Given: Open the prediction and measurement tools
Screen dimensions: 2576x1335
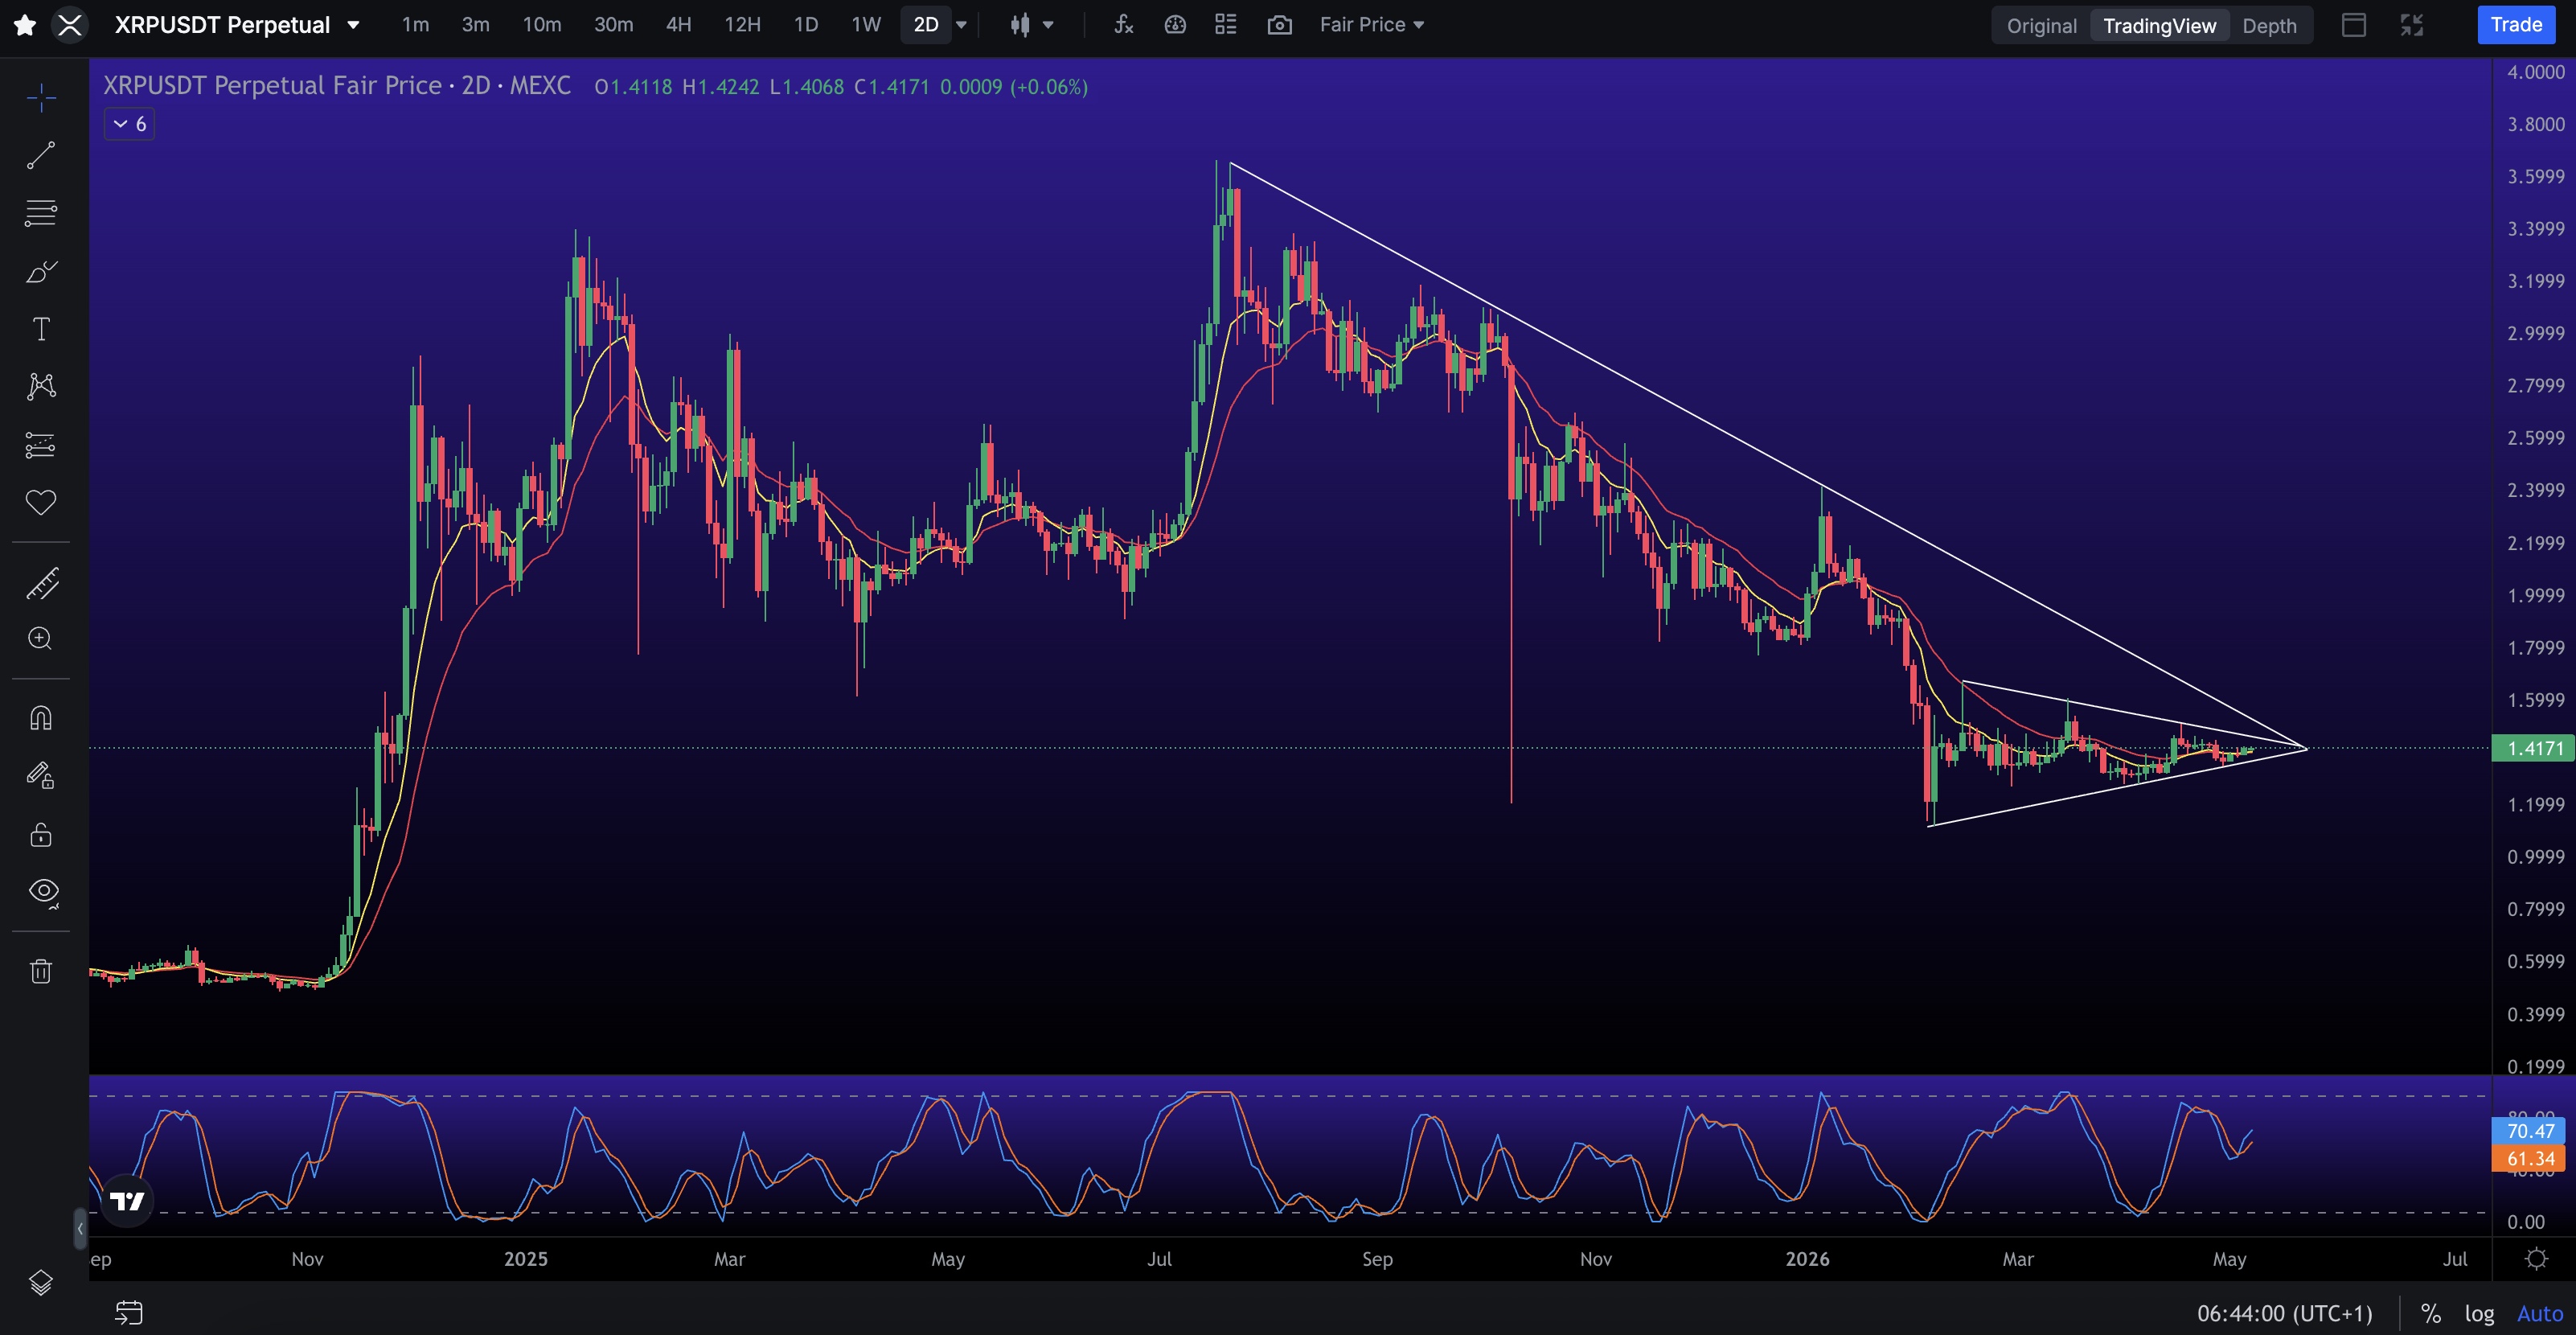Looking at the screenshot, I should point(41,444).
